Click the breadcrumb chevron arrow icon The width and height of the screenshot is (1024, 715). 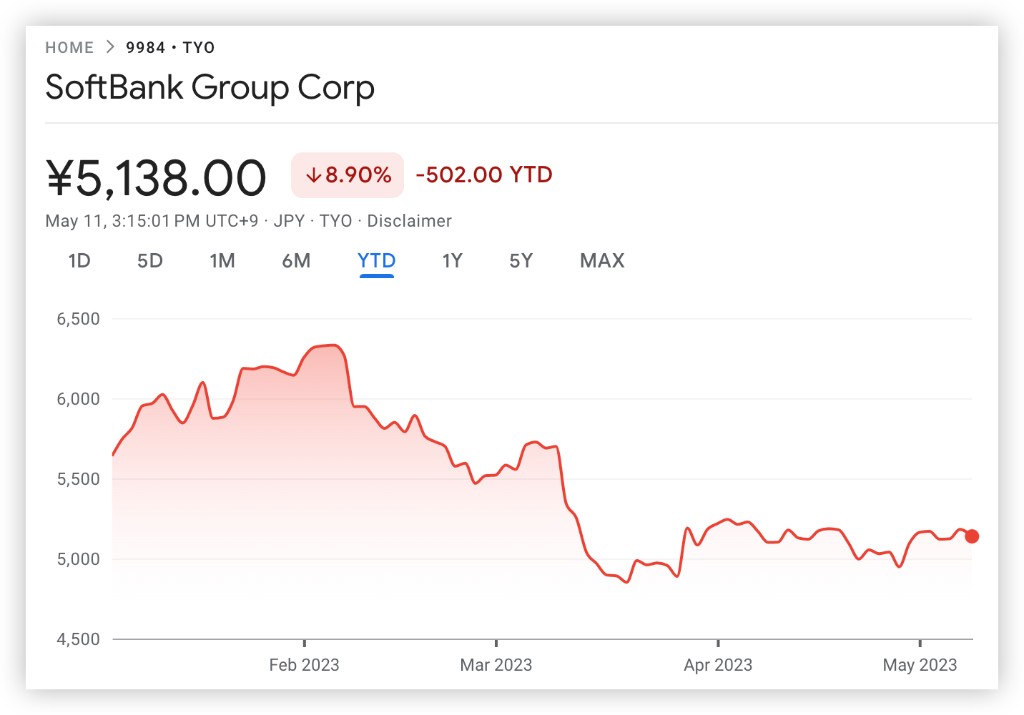(x=110, y=47)
